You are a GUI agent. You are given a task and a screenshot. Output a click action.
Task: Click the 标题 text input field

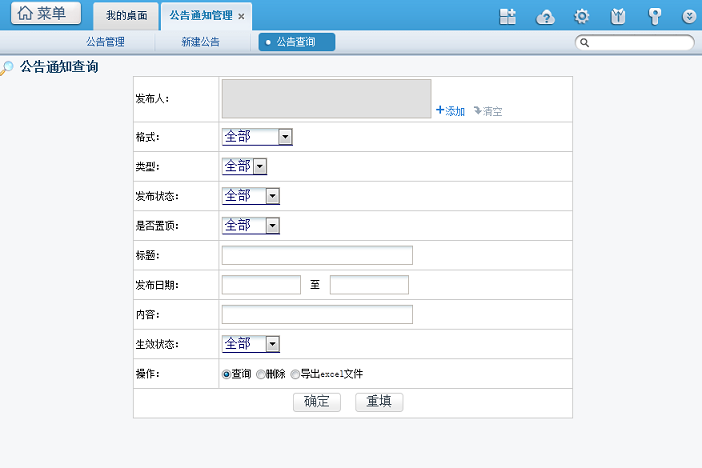pyautogui.click(x=317, y=255)
